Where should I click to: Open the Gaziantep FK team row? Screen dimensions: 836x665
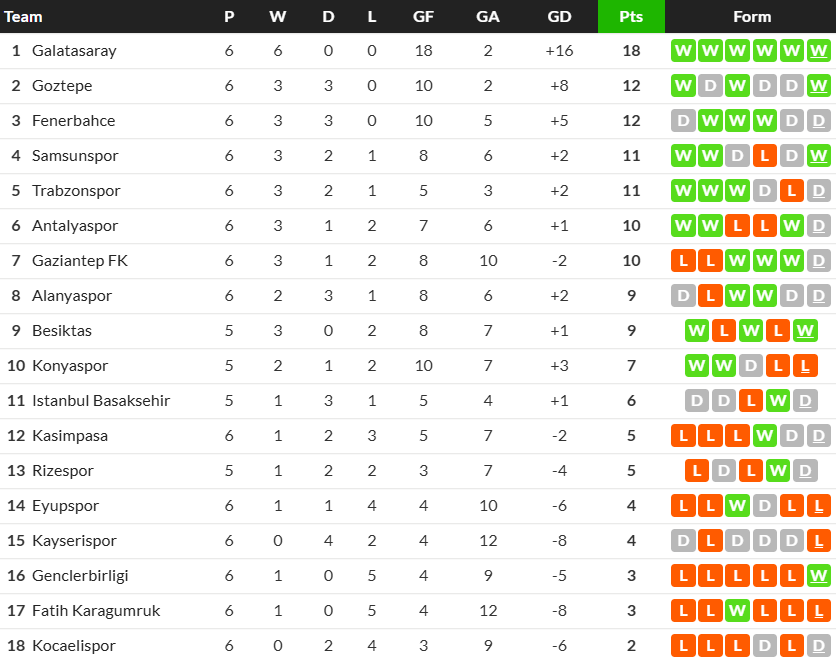pyautogui.click(x=418, y=261)
